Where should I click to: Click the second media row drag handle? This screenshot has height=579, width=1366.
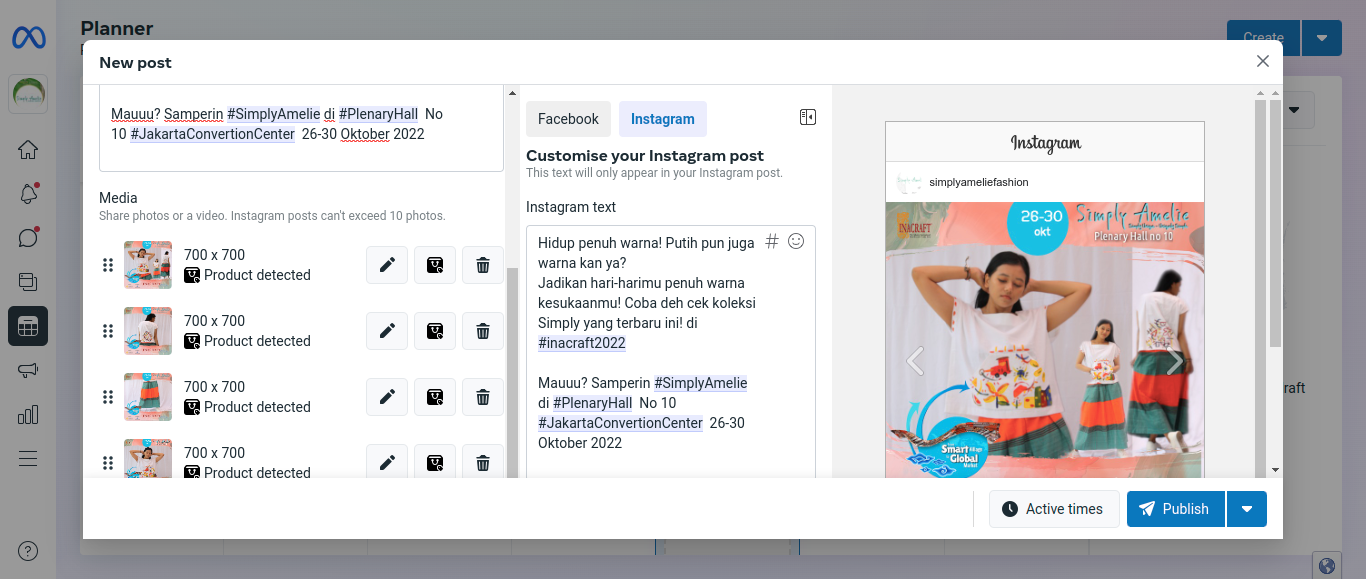(x=108, y=331)
